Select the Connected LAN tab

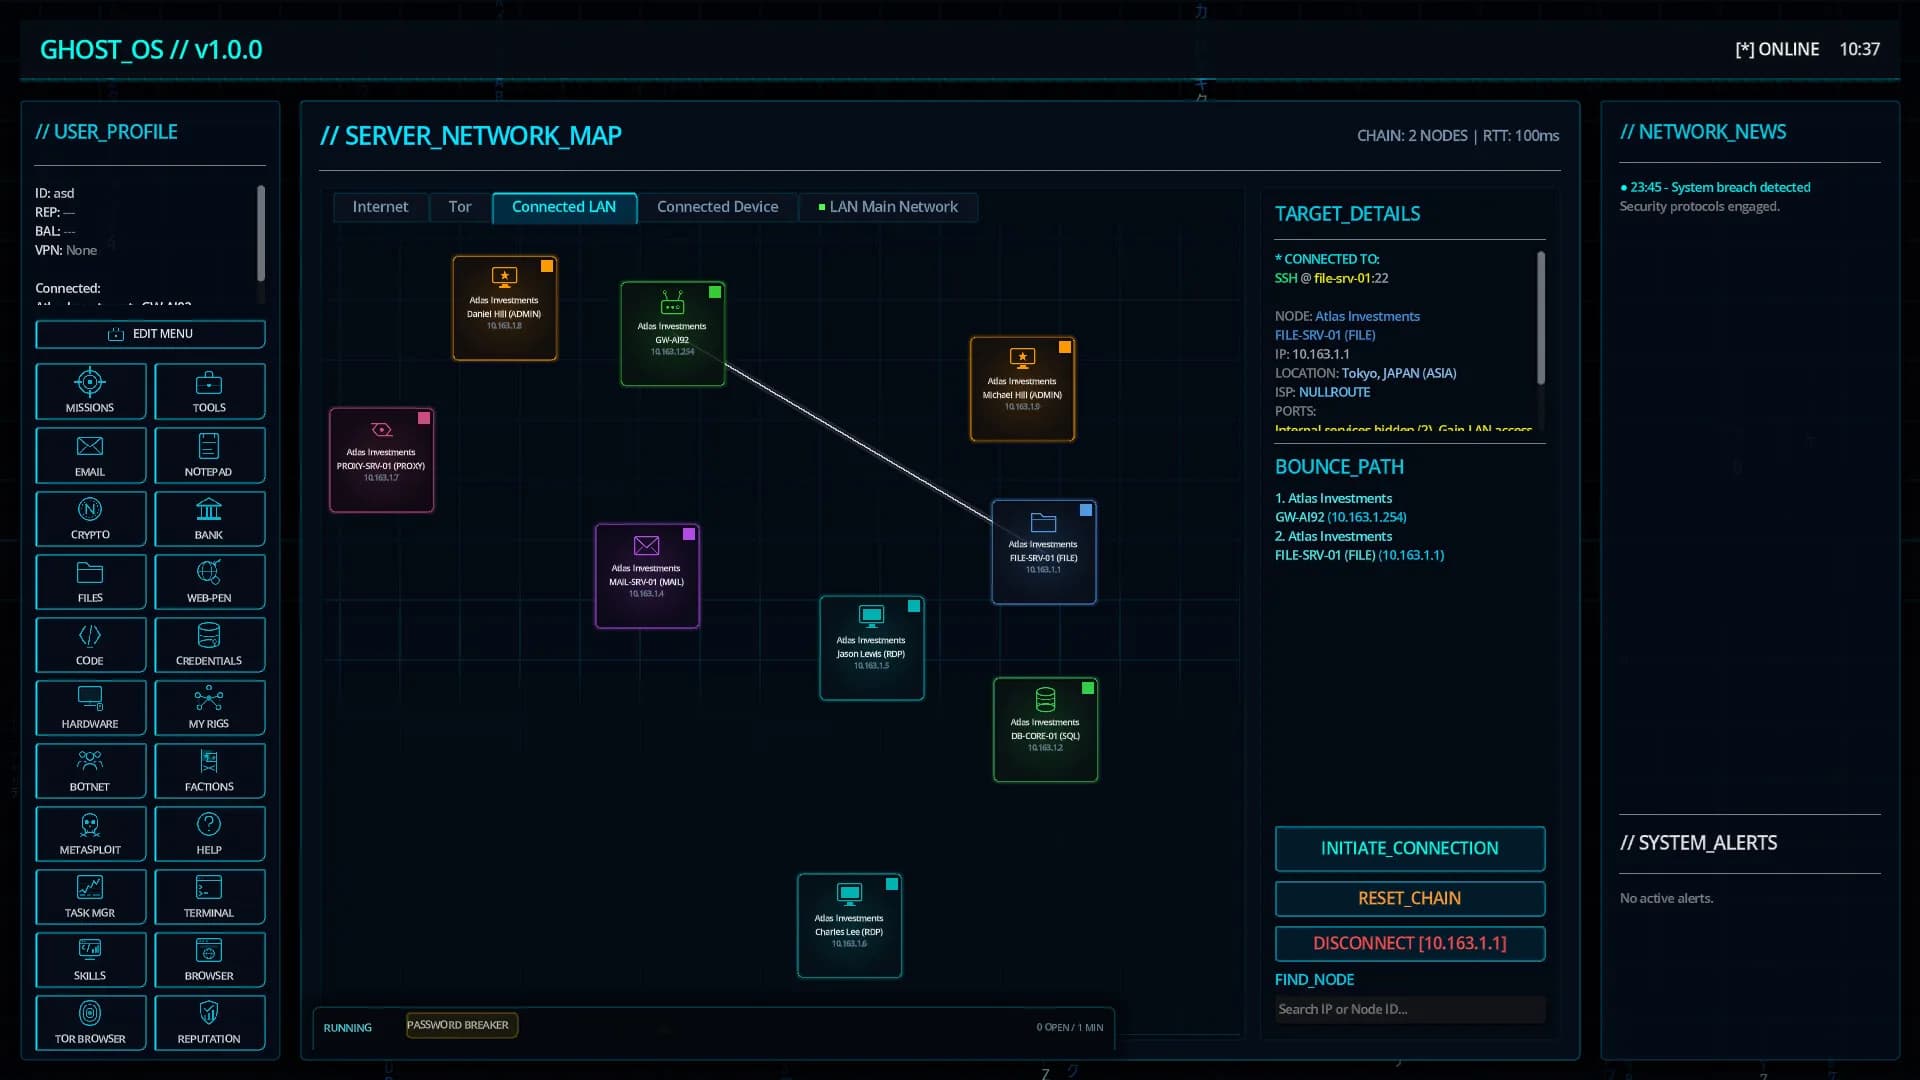[x=564, y=207]
